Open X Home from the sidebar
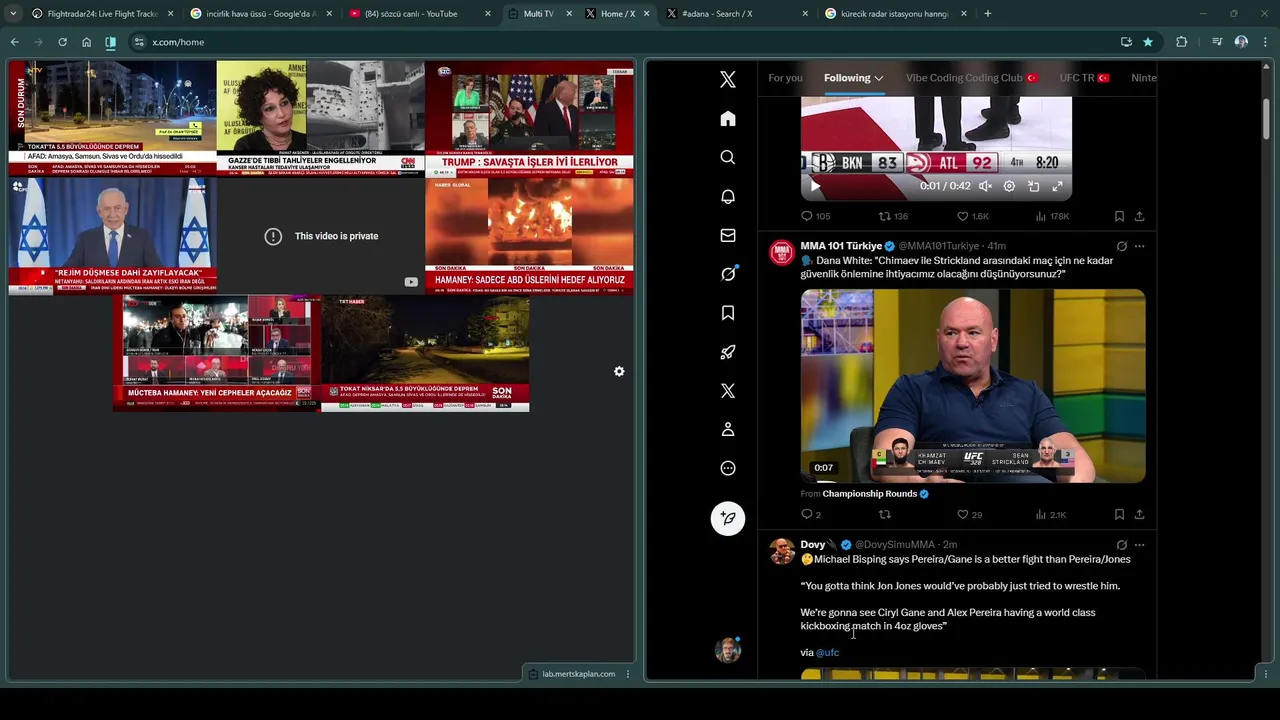Image resolution: width=1280 pixels, height=720 pixels. (x=728, y=119)
